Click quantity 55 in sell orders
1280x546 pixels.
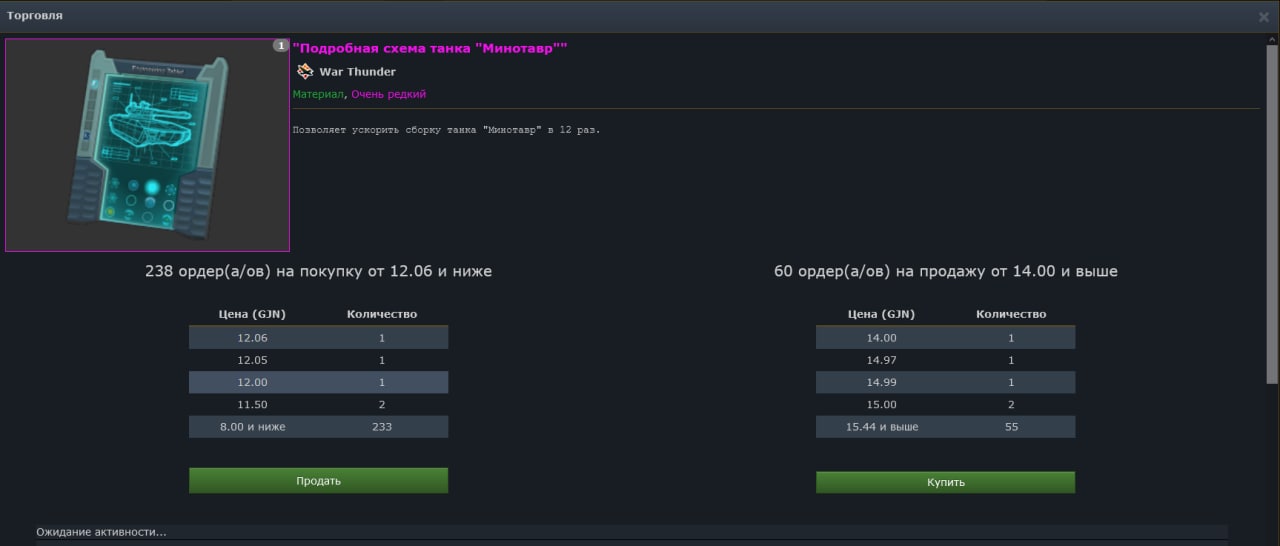click(1011, 427)
